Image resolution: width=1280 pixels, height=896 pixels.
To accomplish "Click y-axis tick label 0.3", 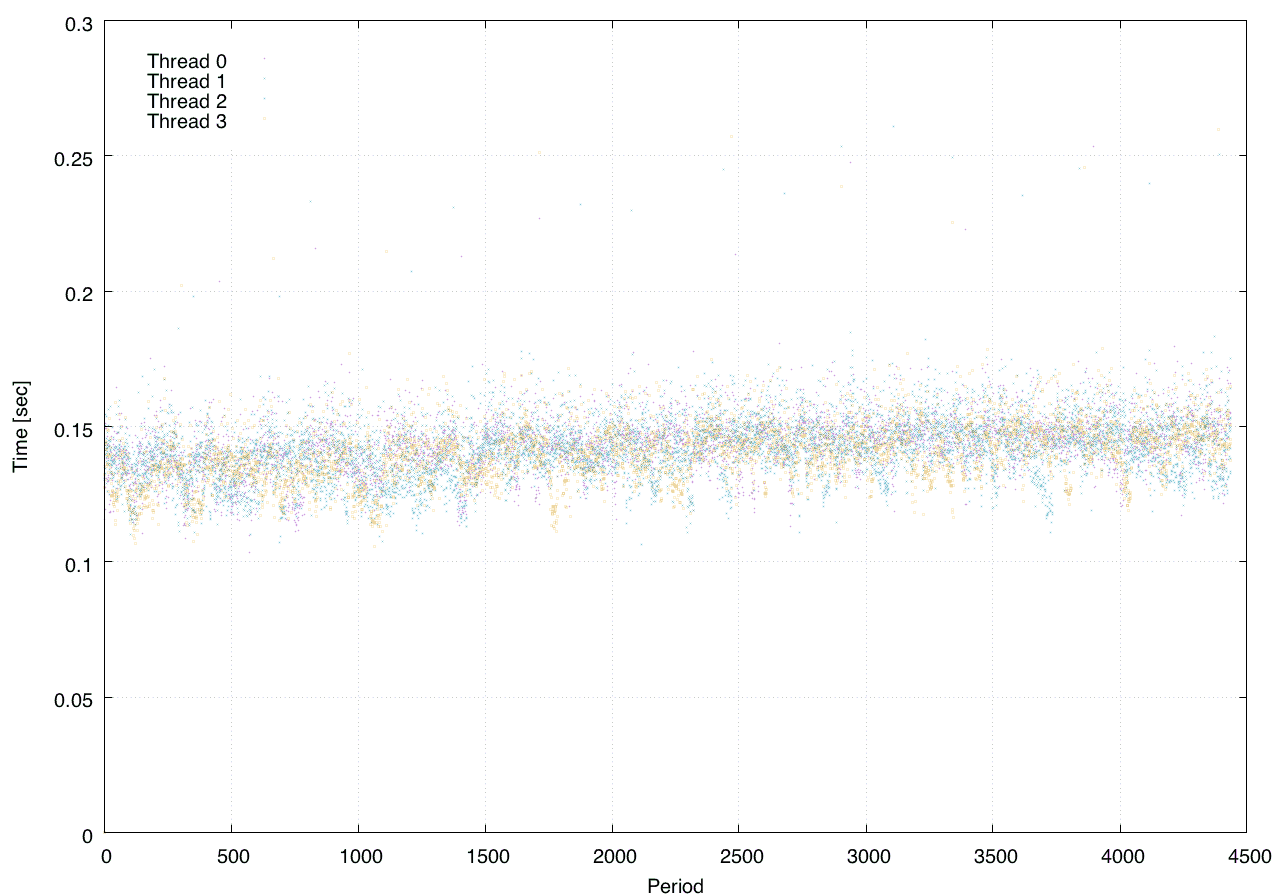I will click(x=78, y=22).
